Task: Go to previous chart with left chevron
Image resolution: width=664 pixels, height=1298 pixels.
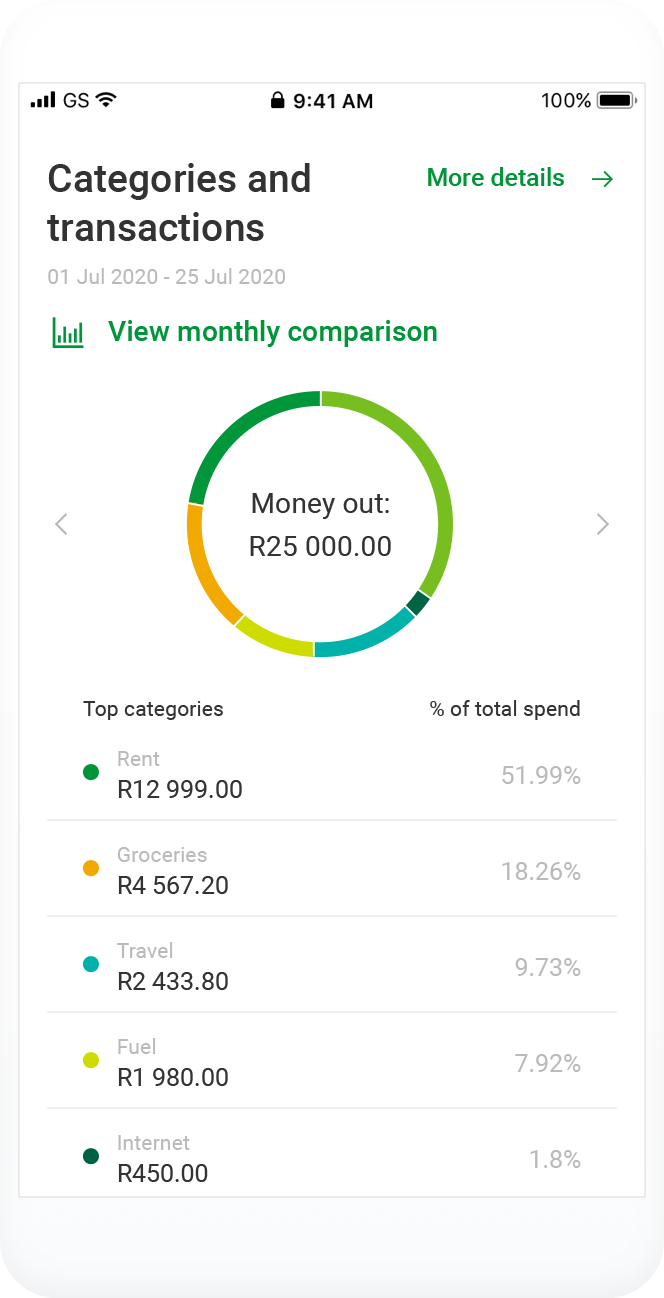Action: (x=62, y=524)
